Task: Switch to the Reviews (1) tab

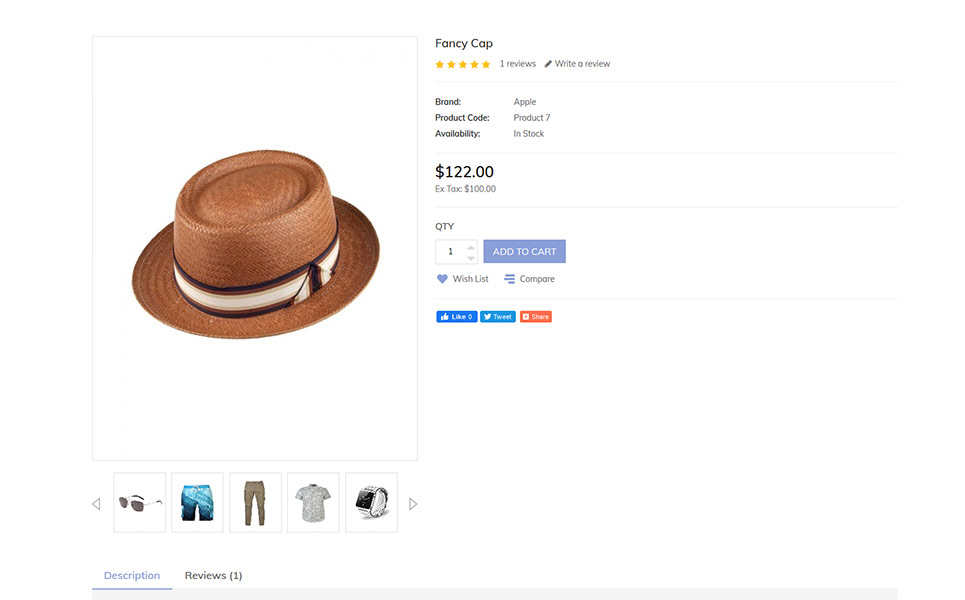Action: [214, 575]
